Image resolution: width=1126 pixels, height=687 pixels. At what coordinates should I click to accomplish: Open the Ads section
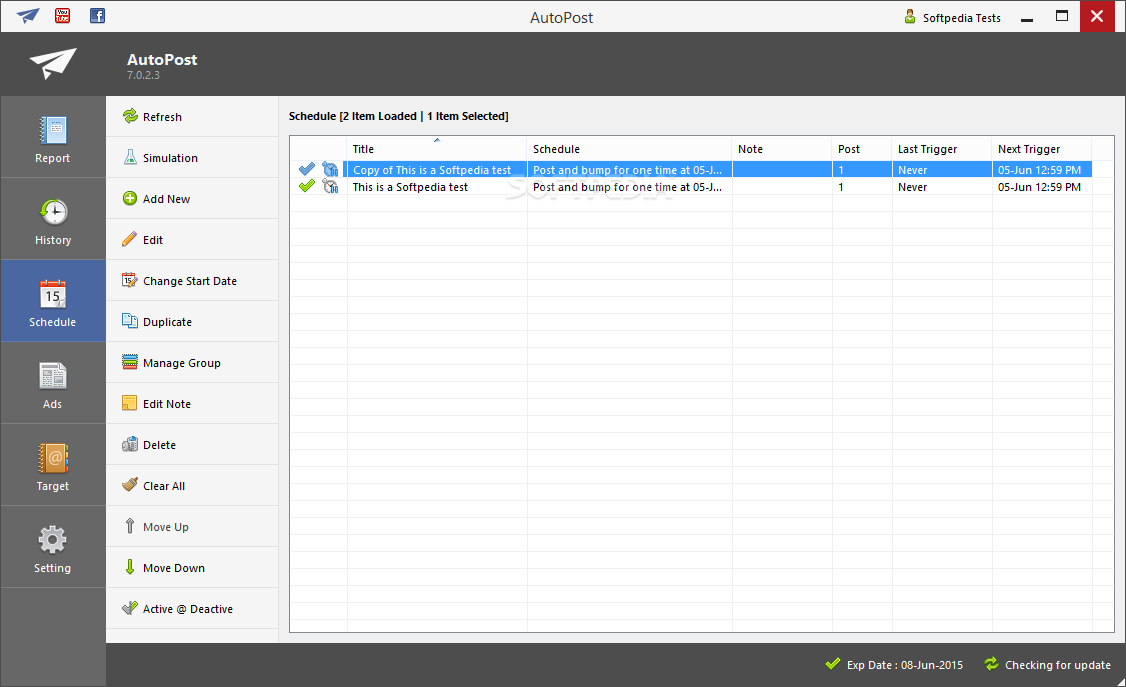point(53,383)
